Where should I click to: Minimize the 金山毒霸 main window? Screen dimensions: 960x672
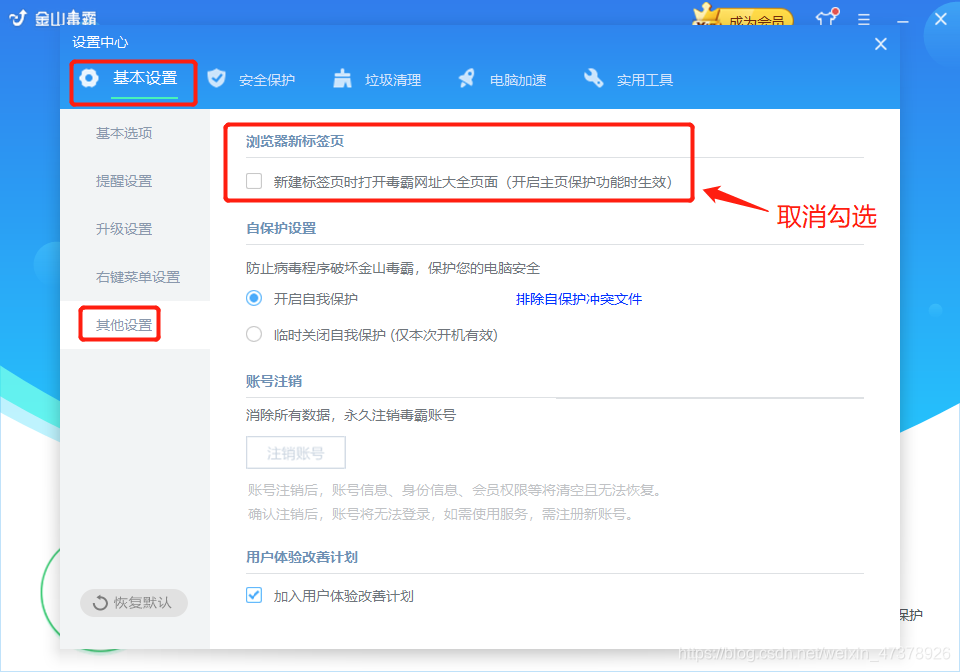pos(902,21)
